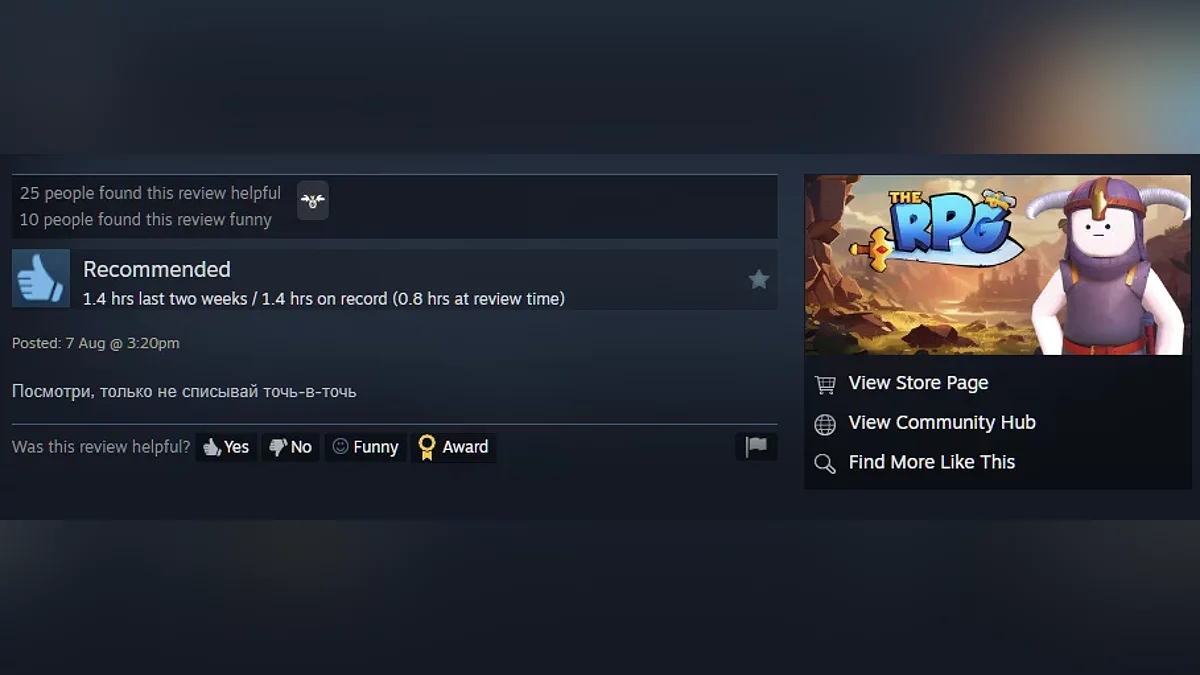Click the Recommended heading text

[x=157, y=269]
